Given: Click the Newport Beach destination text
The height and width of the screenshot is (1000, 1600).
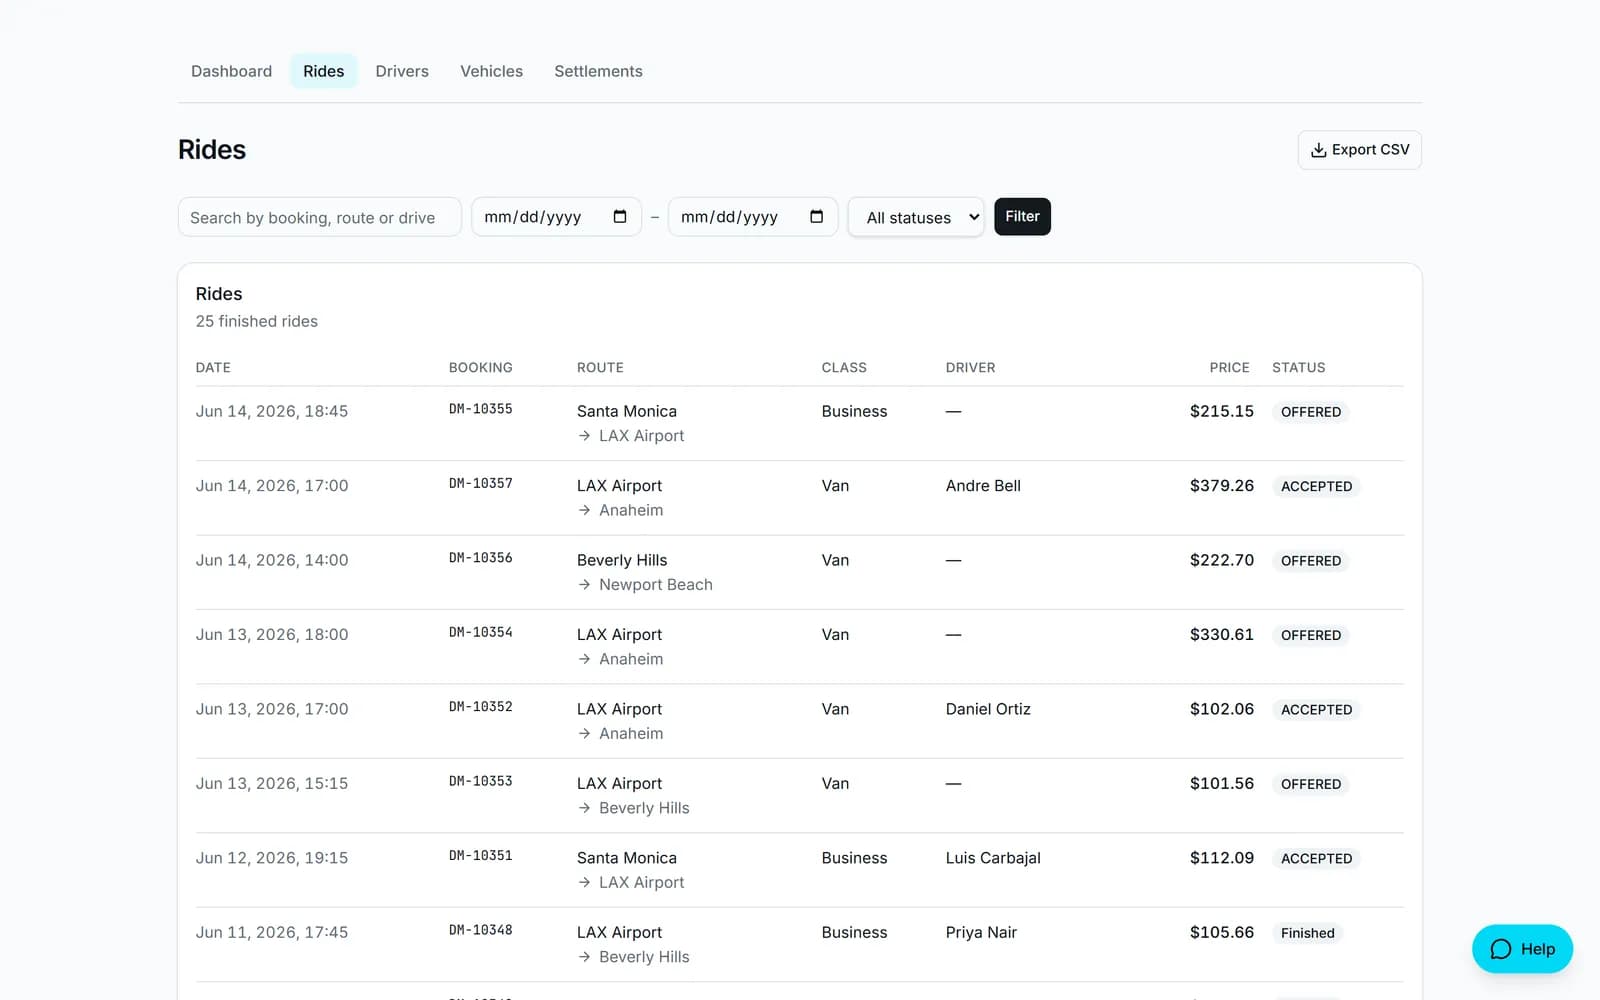Looking at the screenshot, I should click(x=656, y=585).
